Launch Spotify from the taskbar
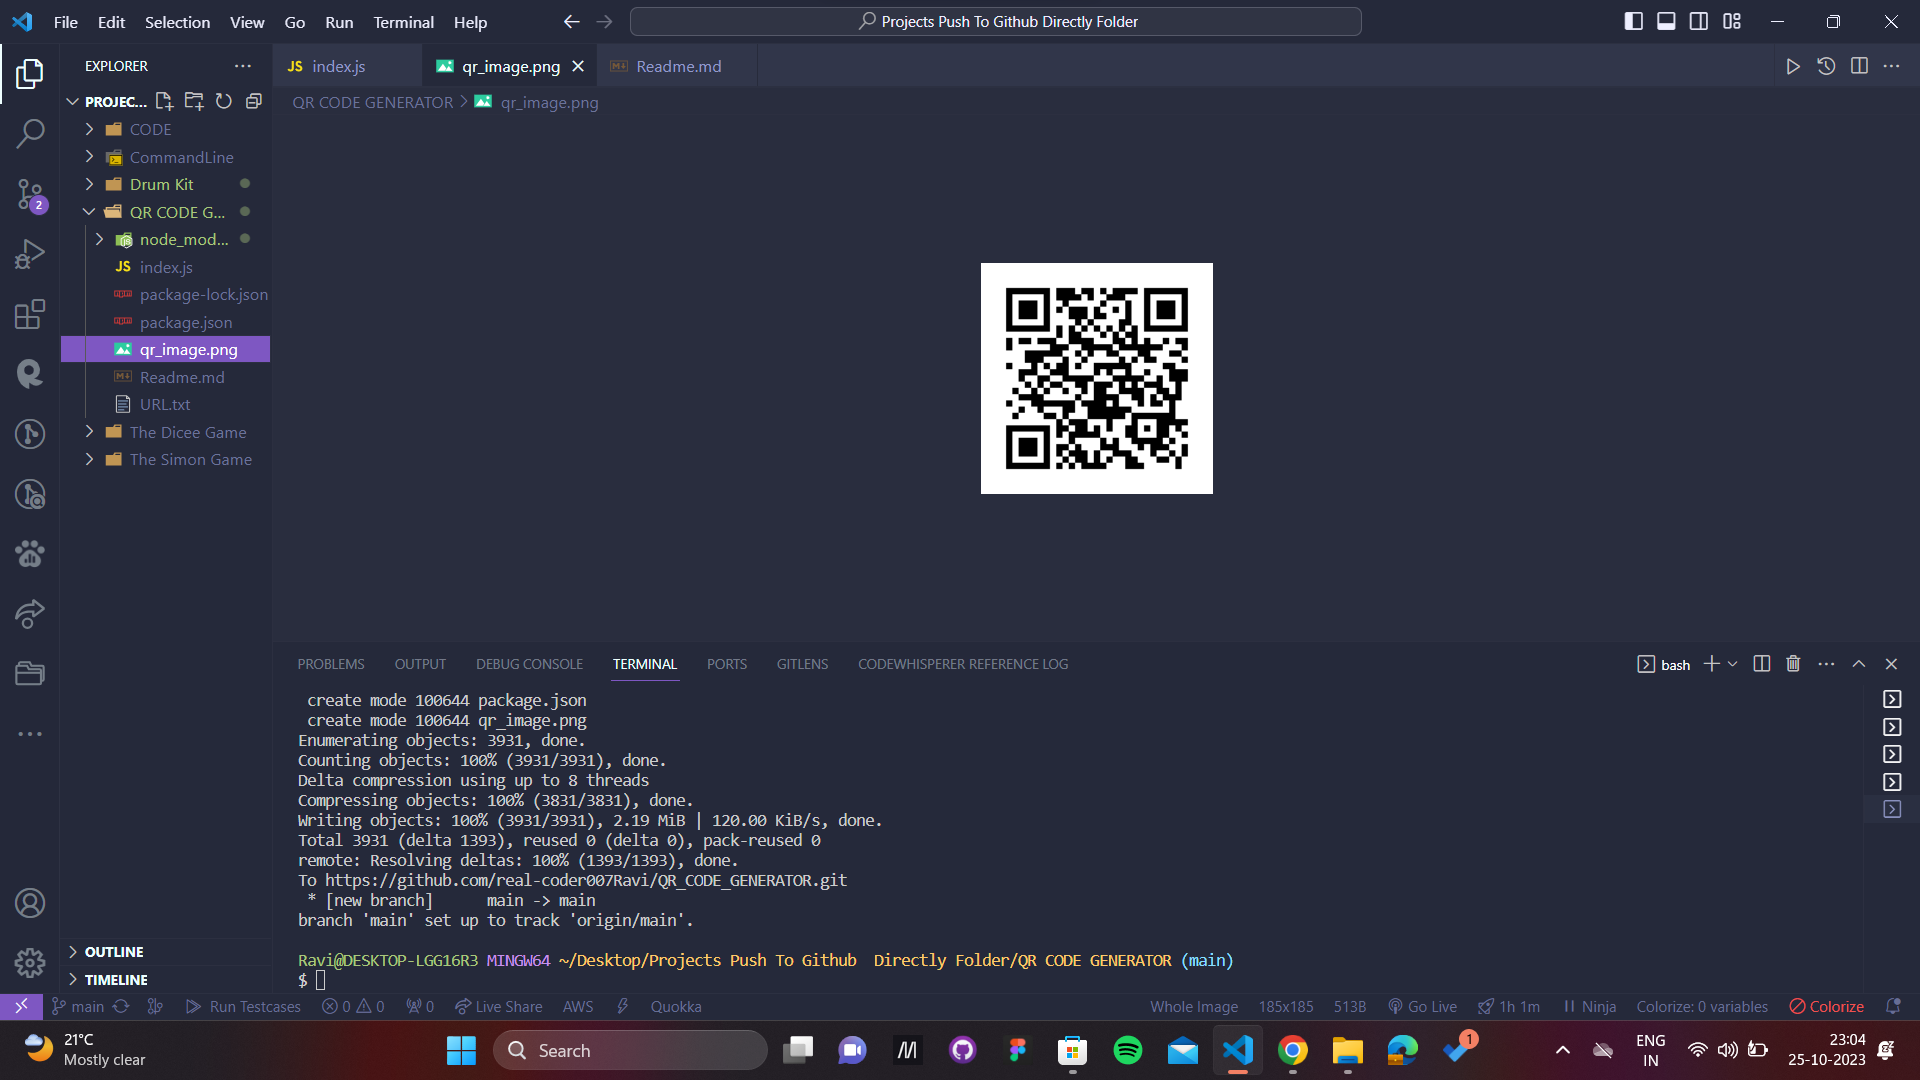This screenshot has width=1920, height=1080. [x=1128, y=1050]
